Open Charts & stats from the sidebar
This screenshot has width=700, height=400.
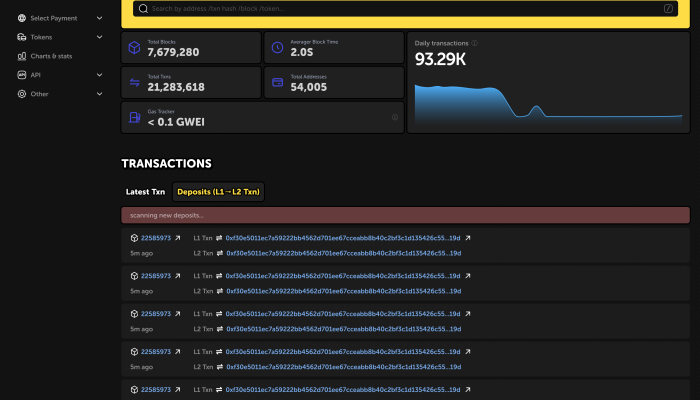pos(51,56)
